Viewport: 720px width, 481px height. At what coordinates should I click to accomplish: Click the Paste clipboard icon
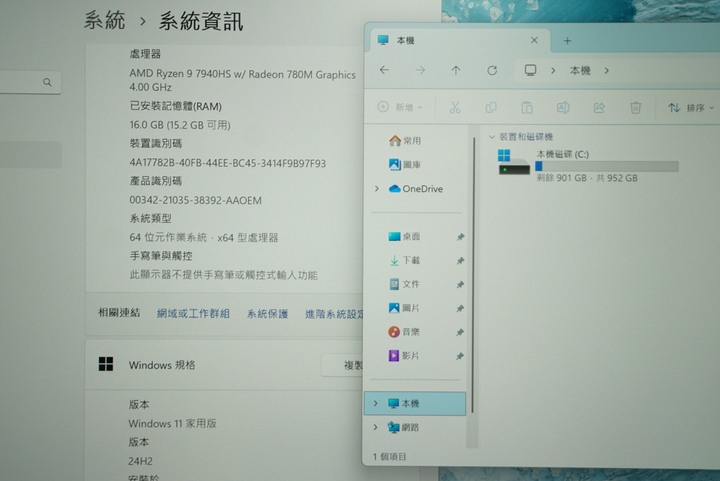[527, 107]
